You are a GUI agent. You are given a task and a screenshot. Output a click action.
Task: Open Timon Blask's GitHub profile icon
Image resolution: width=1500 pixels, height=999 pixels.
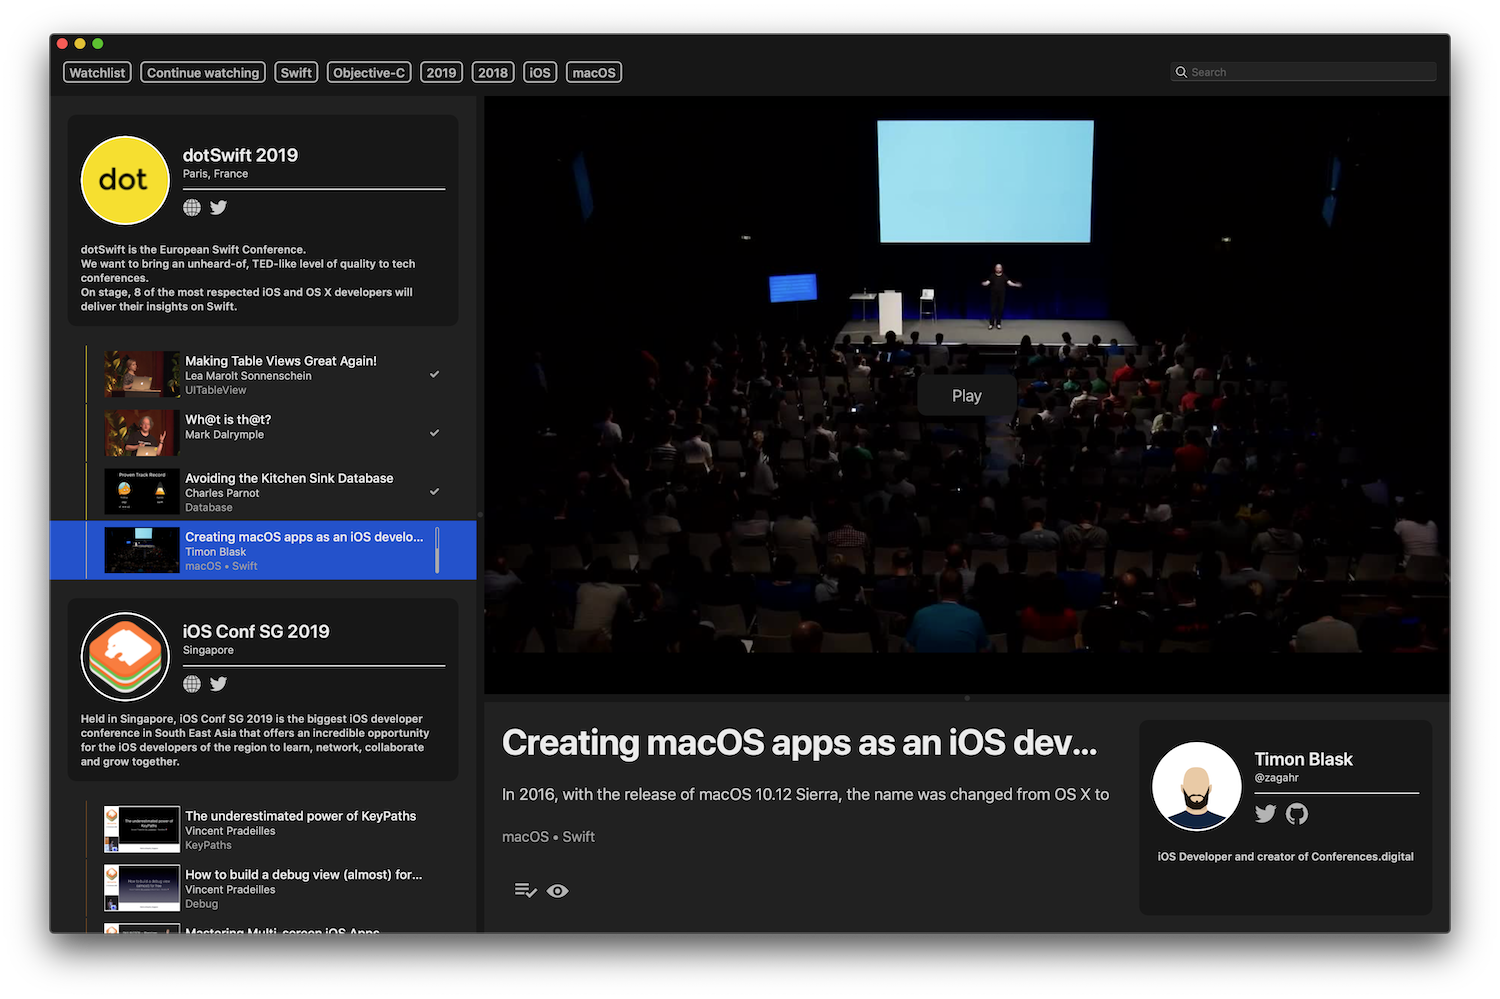[1297, 814]
